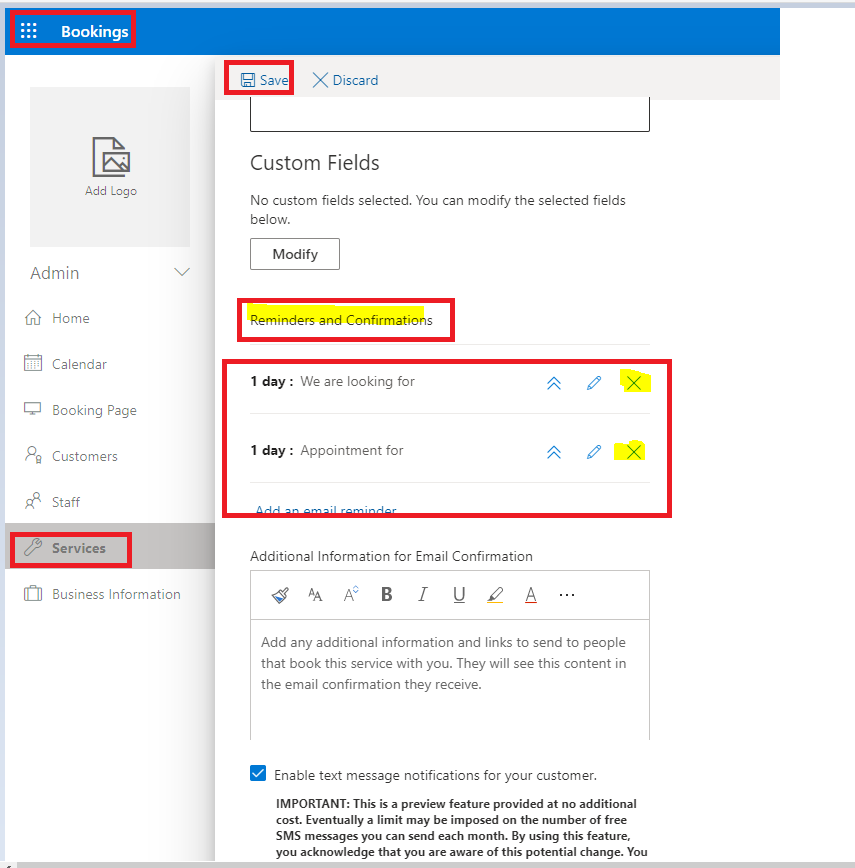Discard the service changes
This screenshot has height=868, width=855.
tap(345, 80)
